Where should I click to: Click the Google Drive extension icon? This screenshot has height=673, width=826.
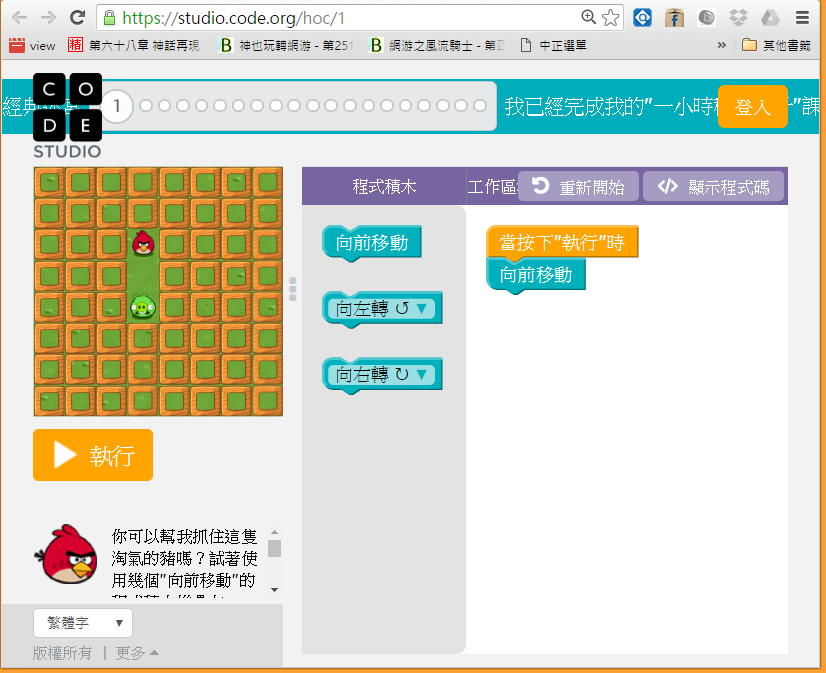coord(770,18)
